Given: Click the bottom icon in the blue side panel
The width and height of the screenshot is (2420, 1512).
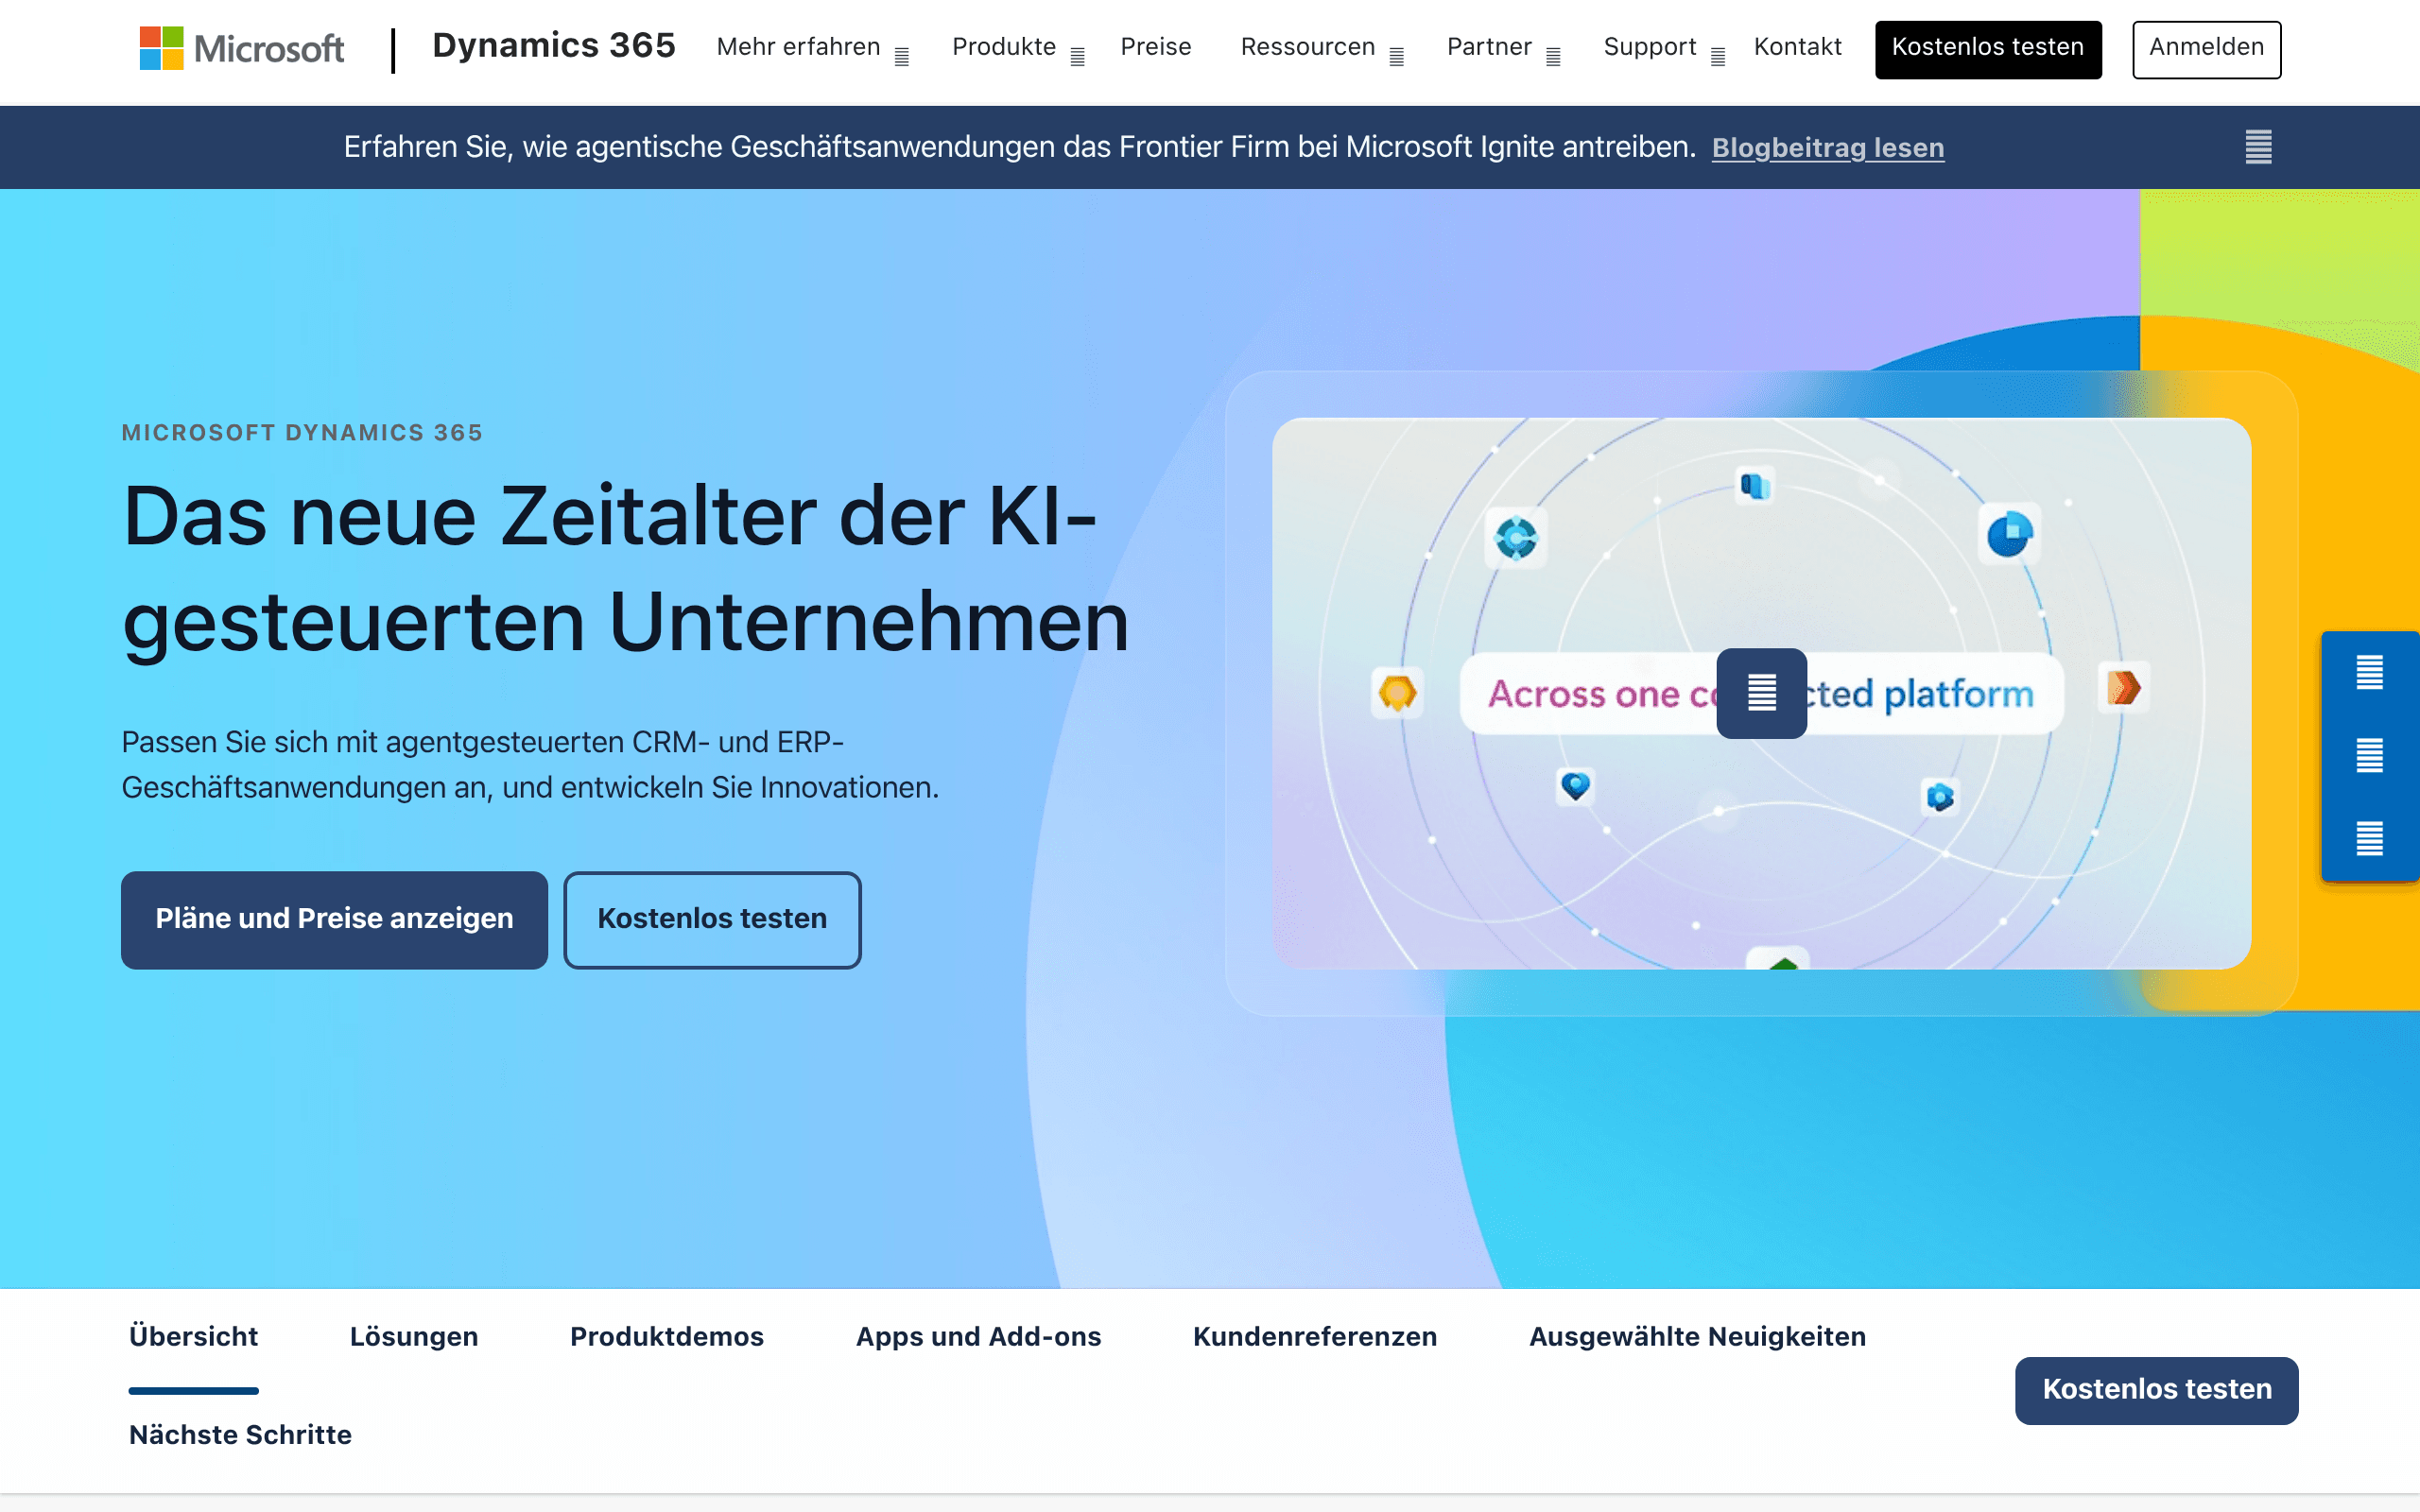Looking at the screenshot, I should tap(2369, 838).
